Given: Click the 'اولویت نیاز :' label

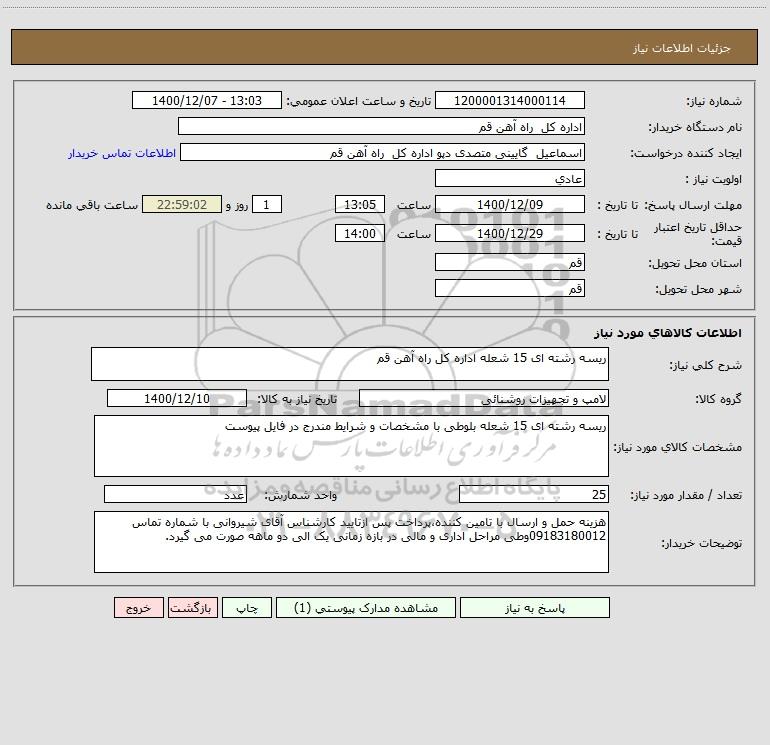Looking at the screenshot, I should (714, 180).
